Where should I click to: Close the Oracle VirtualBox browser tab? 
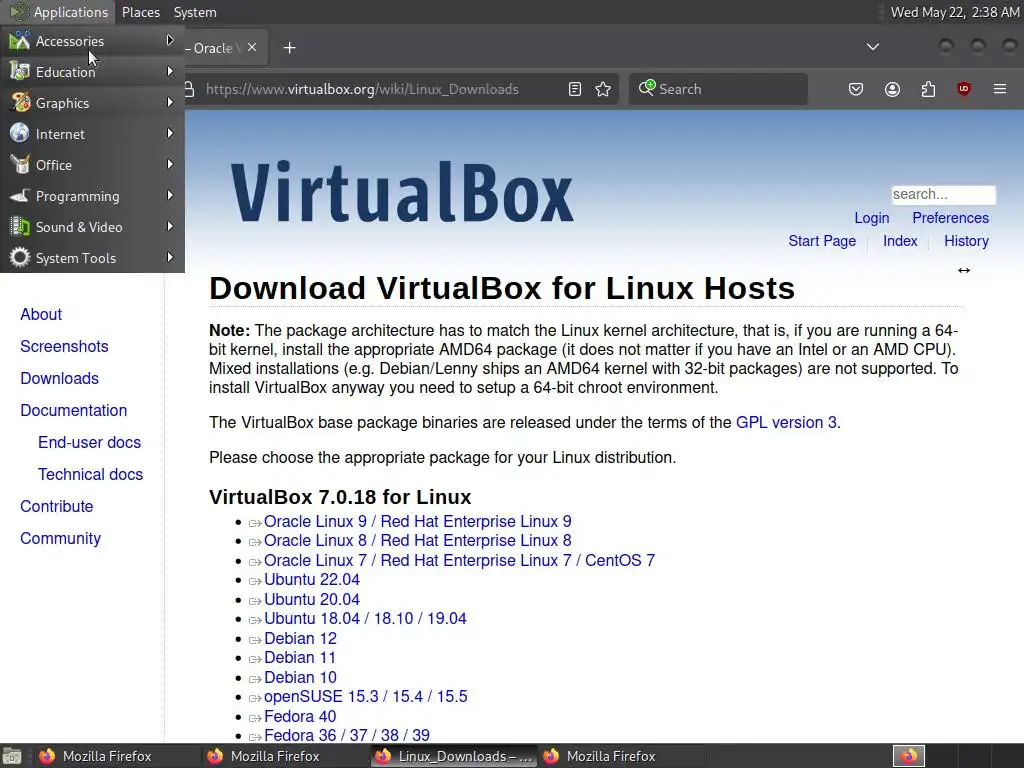coord(252,47)
